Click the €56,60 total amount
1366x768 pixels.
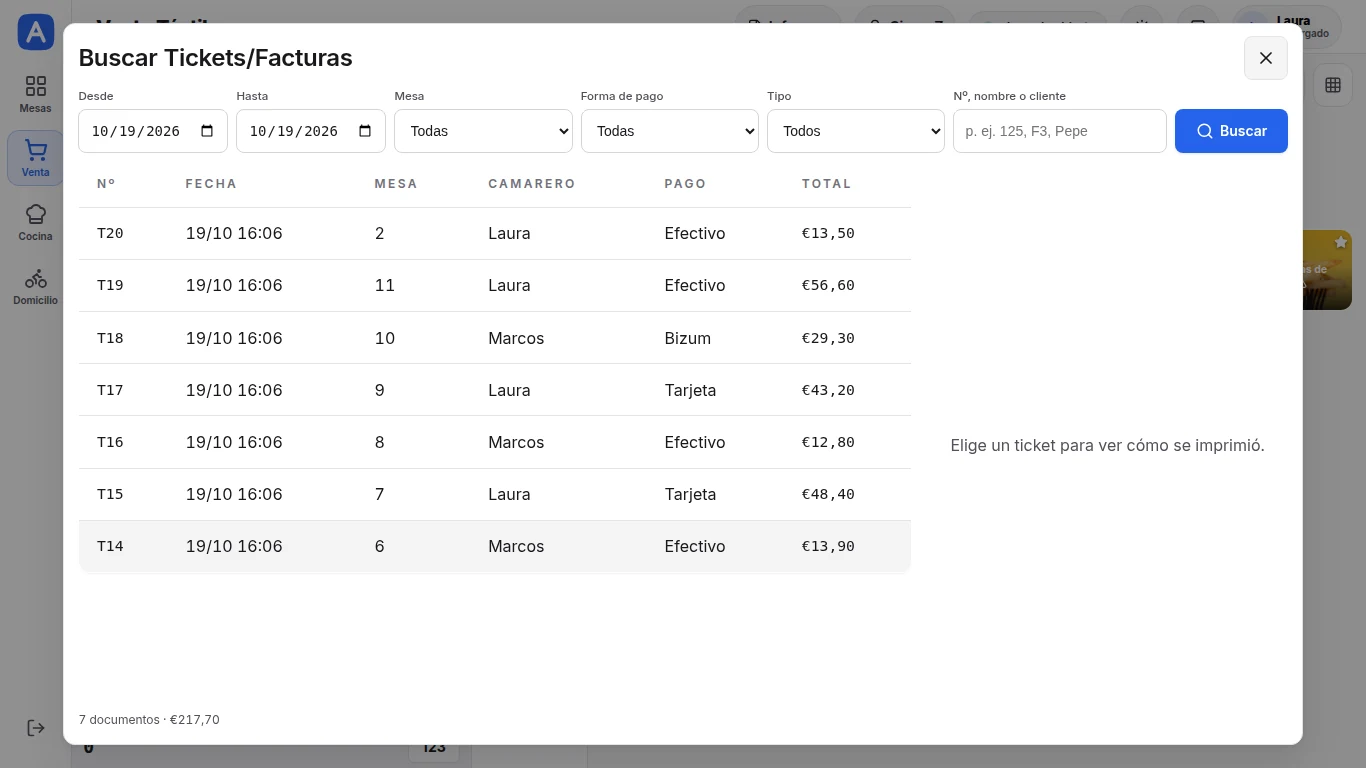point(828,285)
